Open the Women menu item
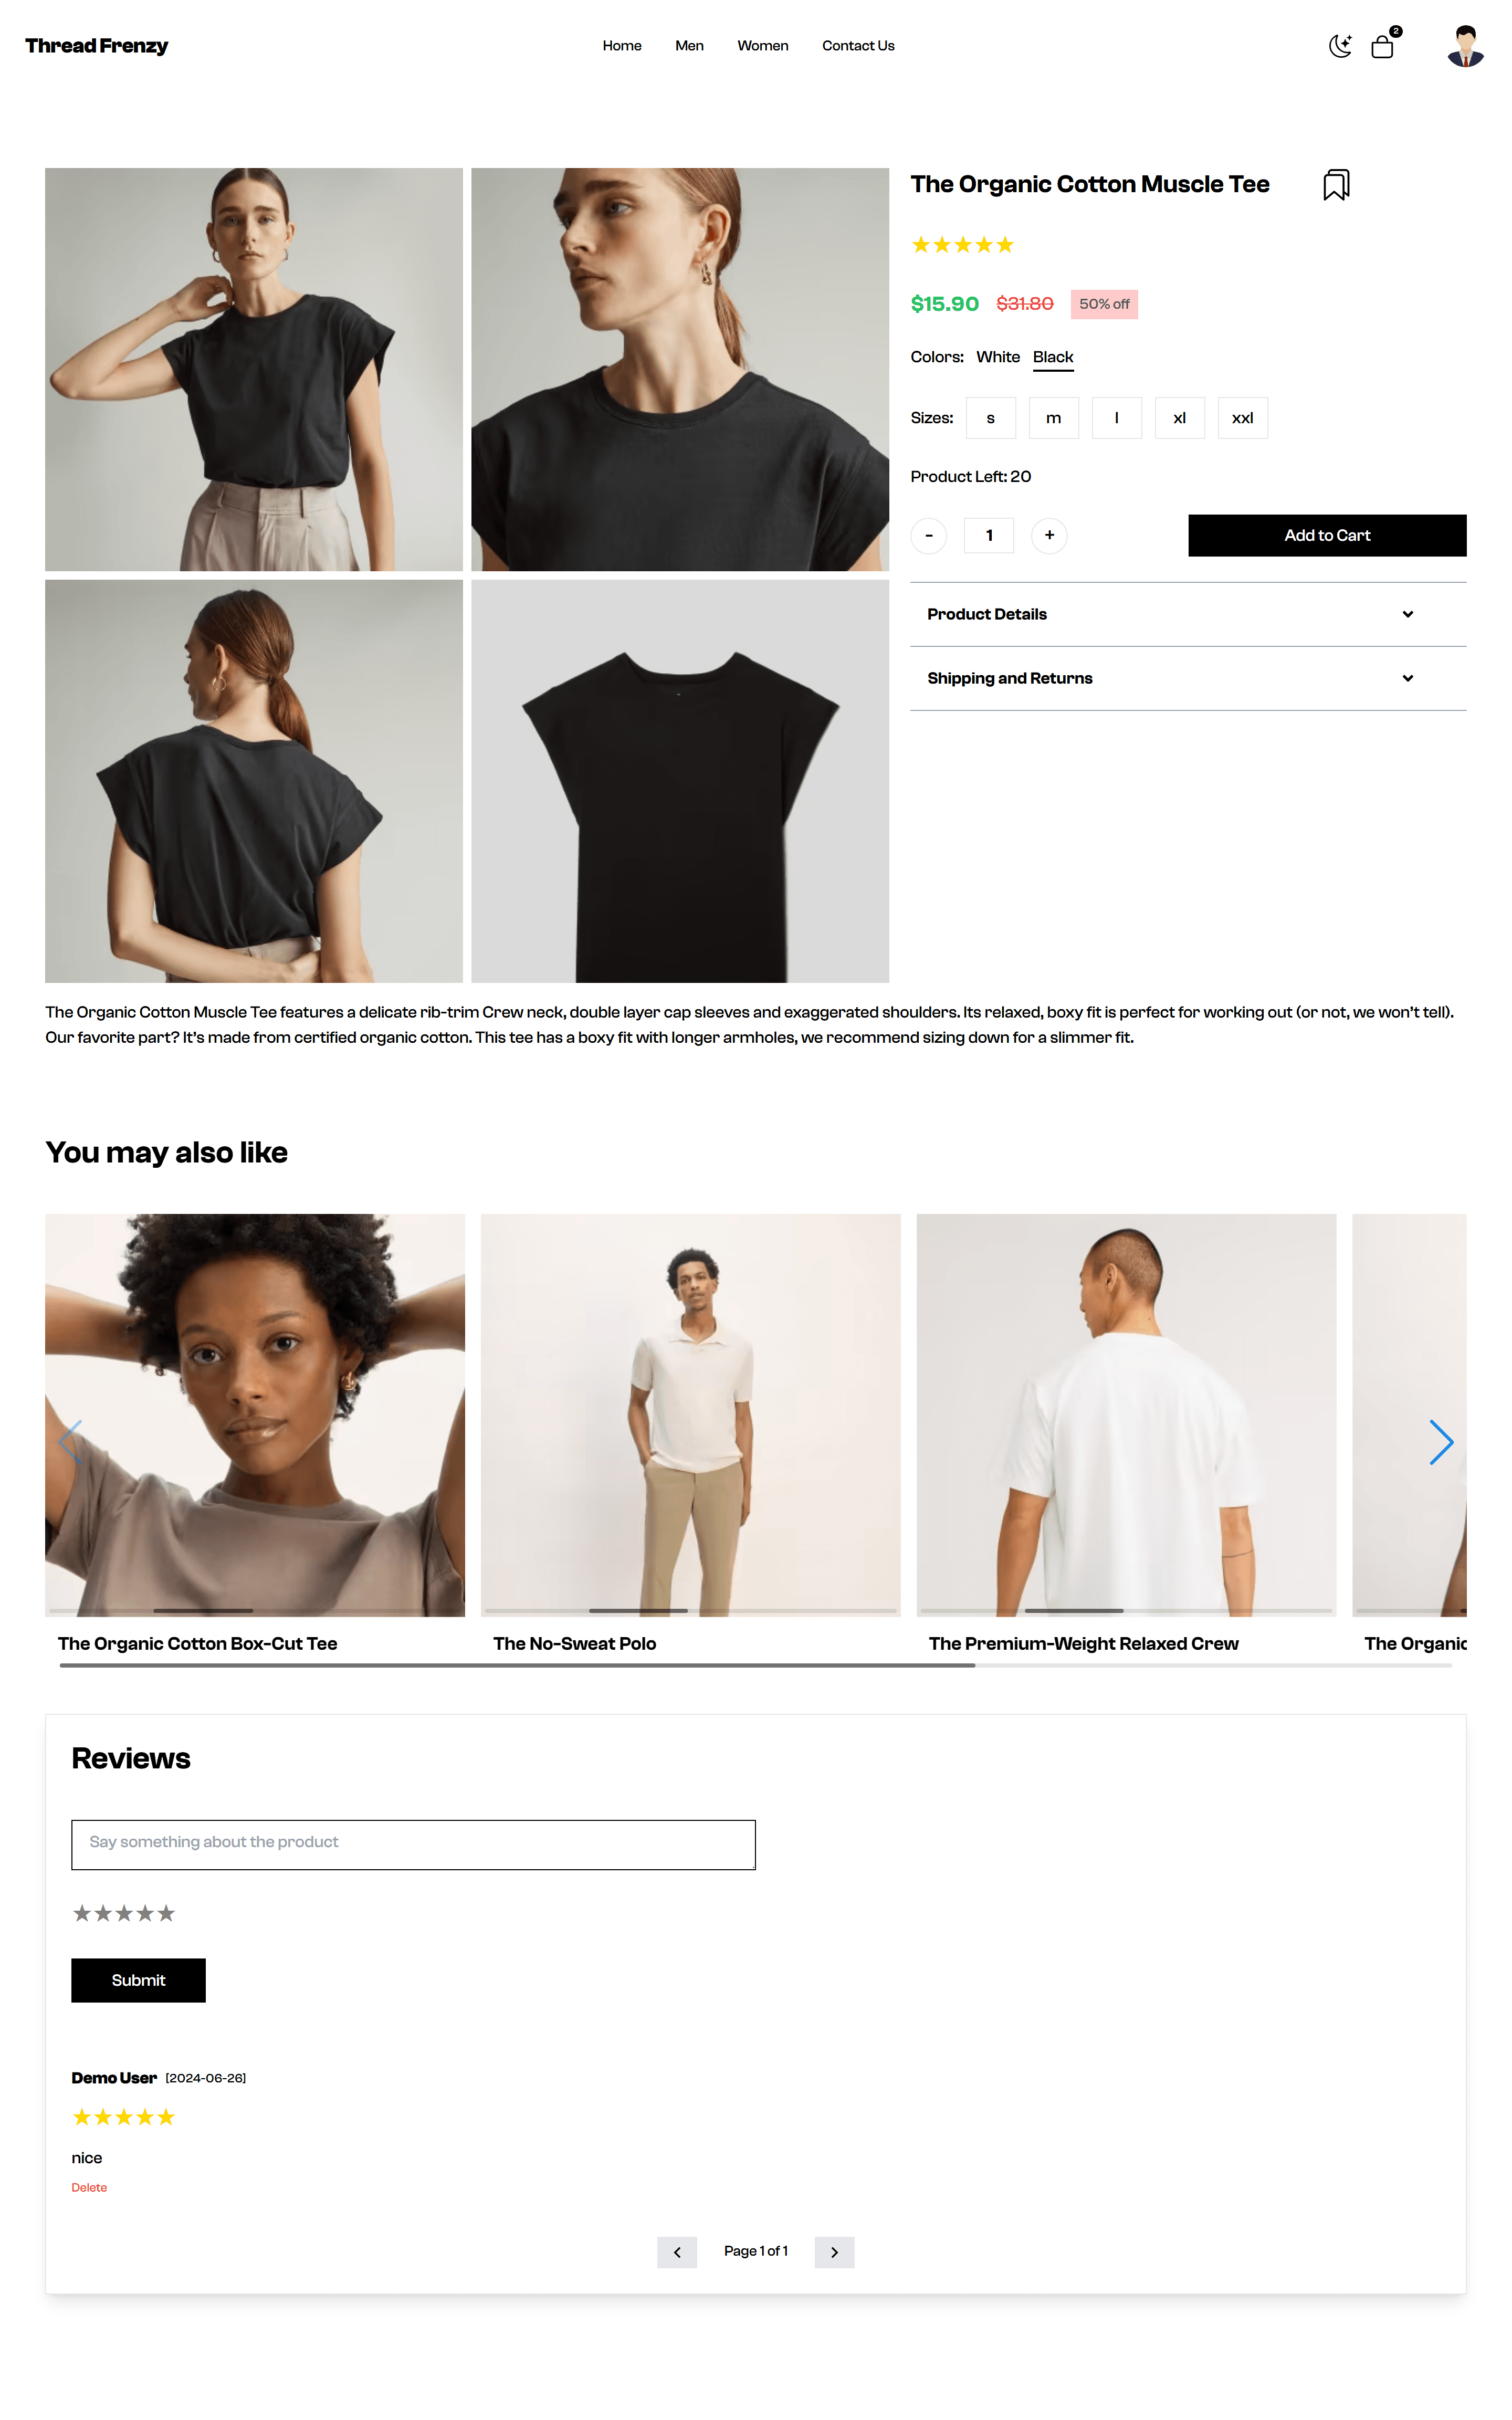 tap(763, 46)
